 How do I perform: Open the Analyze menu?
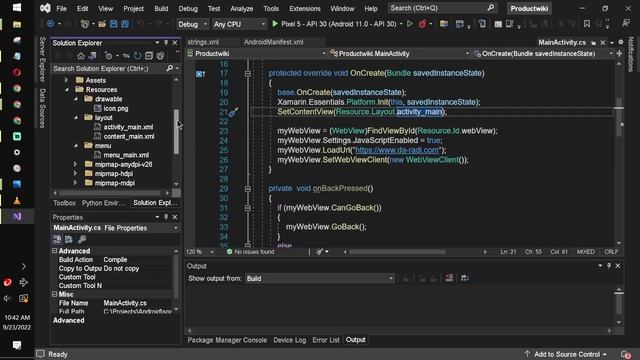(x=242, y=9)
